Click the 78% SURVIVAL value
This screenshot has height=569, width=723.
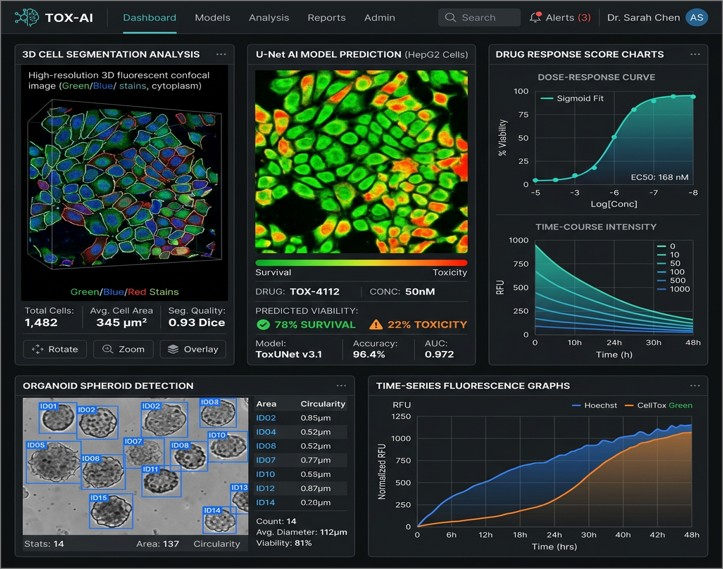[x=315, y=325]
